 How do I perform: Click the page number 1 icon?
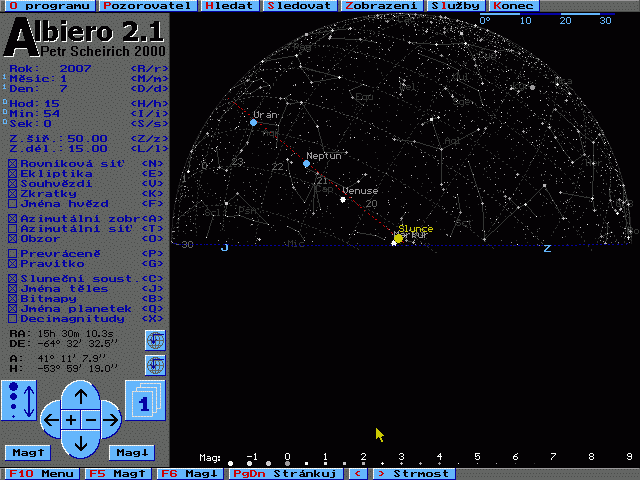pyautogui.click(x=144, y=400)
